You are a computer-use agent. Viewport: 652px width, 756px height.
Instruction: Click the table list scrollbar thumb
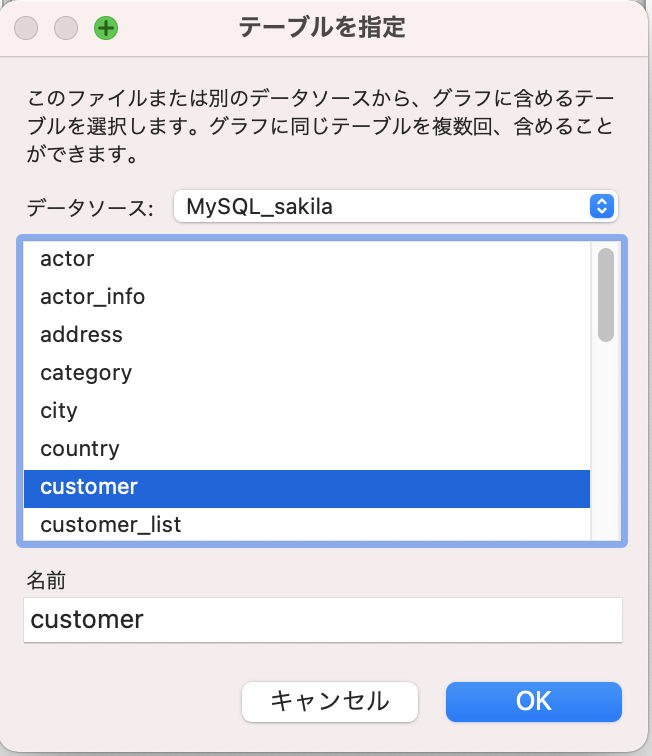605,295
